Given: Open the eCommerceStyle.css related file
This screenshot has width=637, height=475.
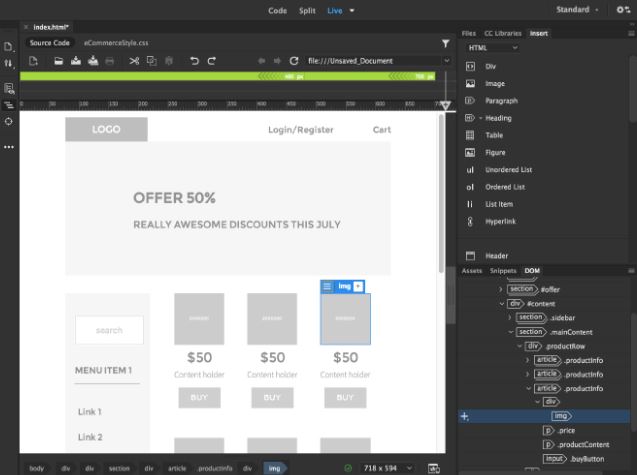Looking at the screenshot, I should (116, 43).
